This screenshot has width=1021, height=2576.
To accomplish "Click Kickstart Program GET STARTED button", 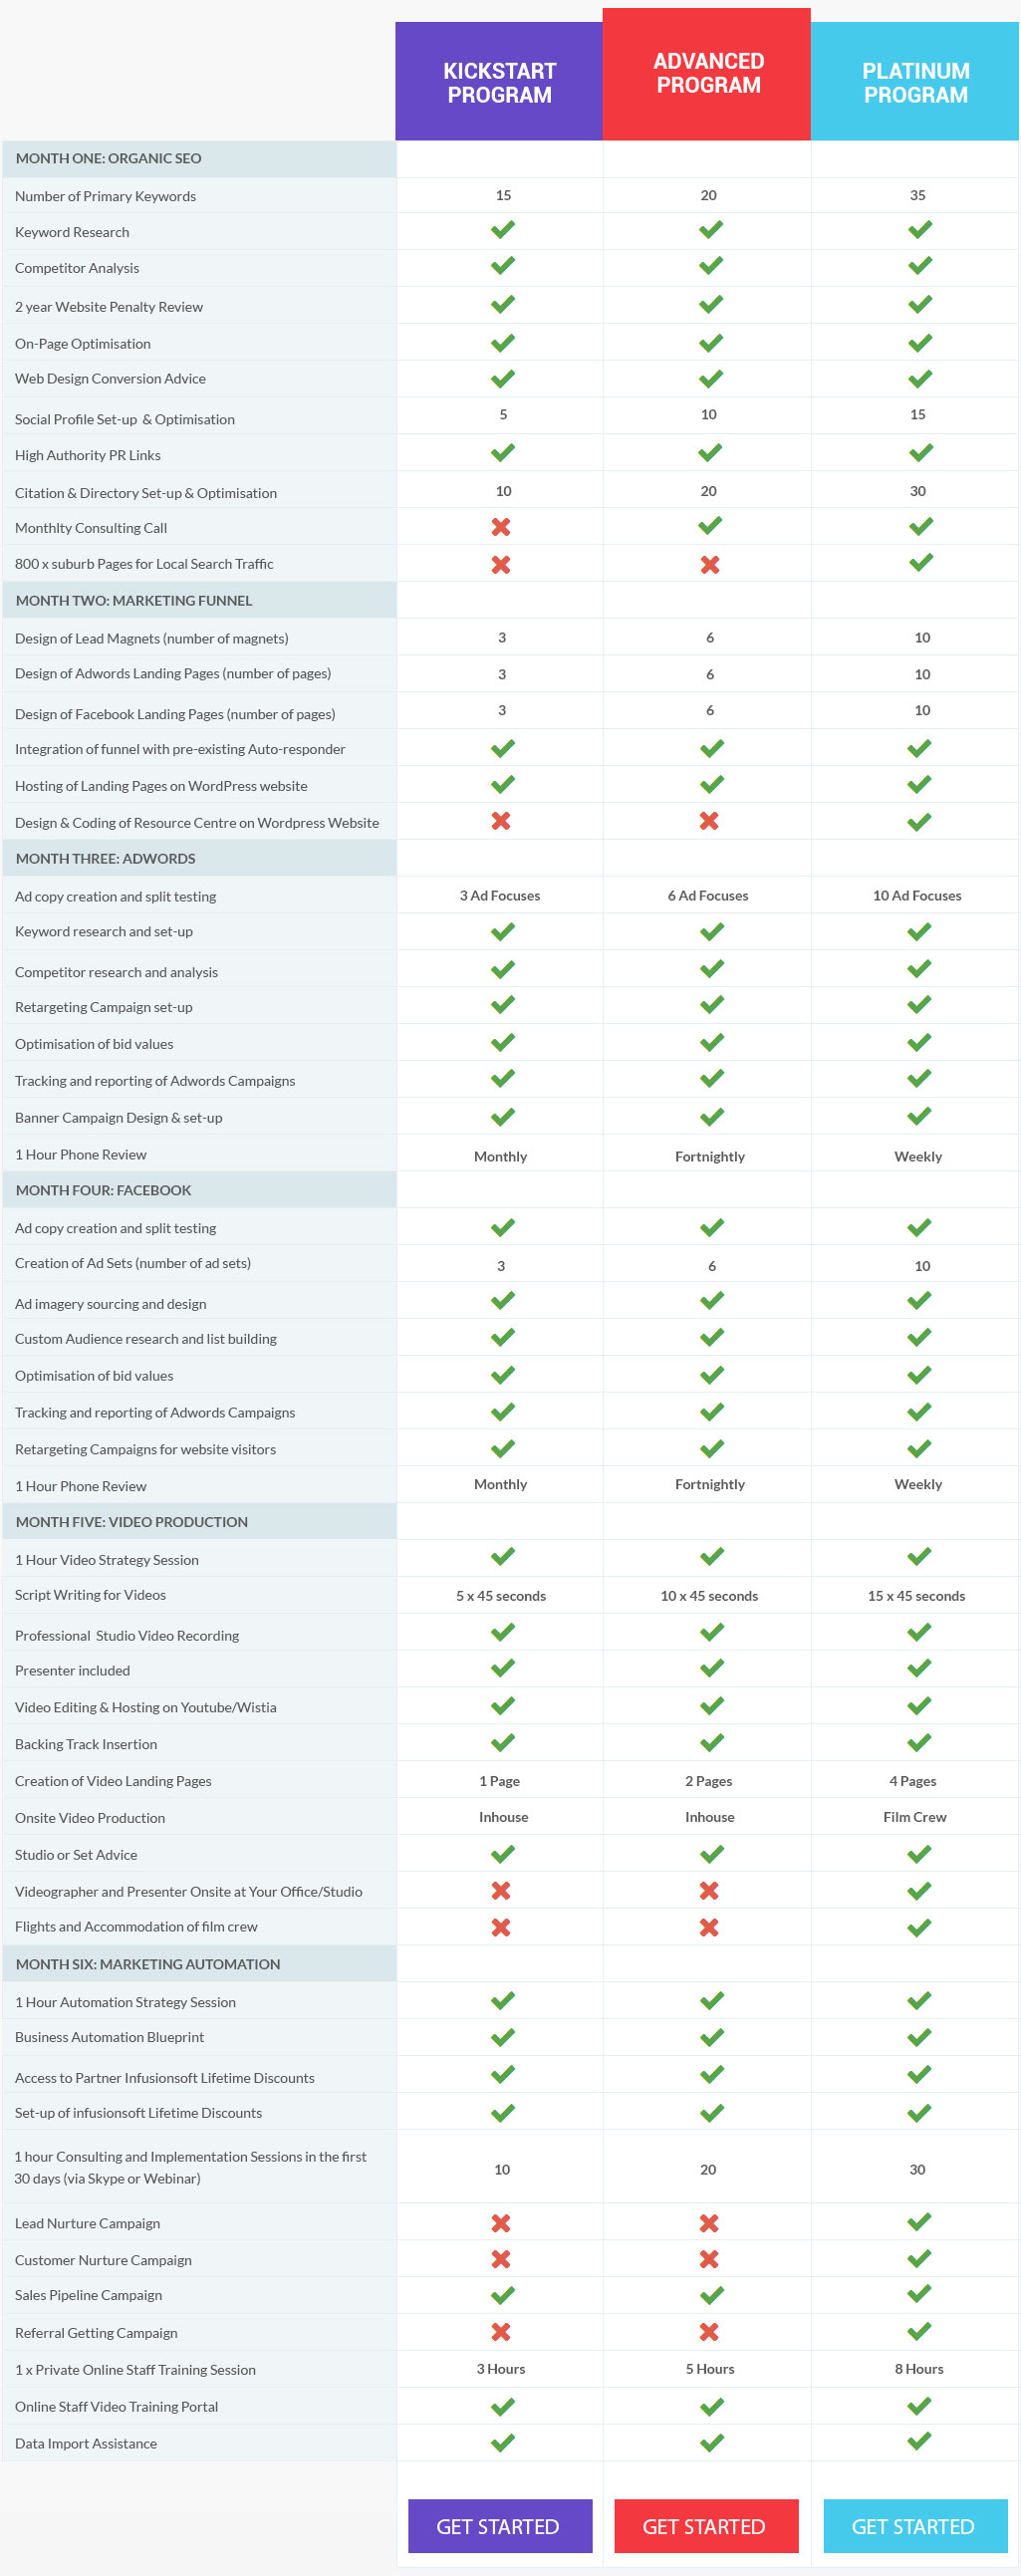I will coord(500,2526).
